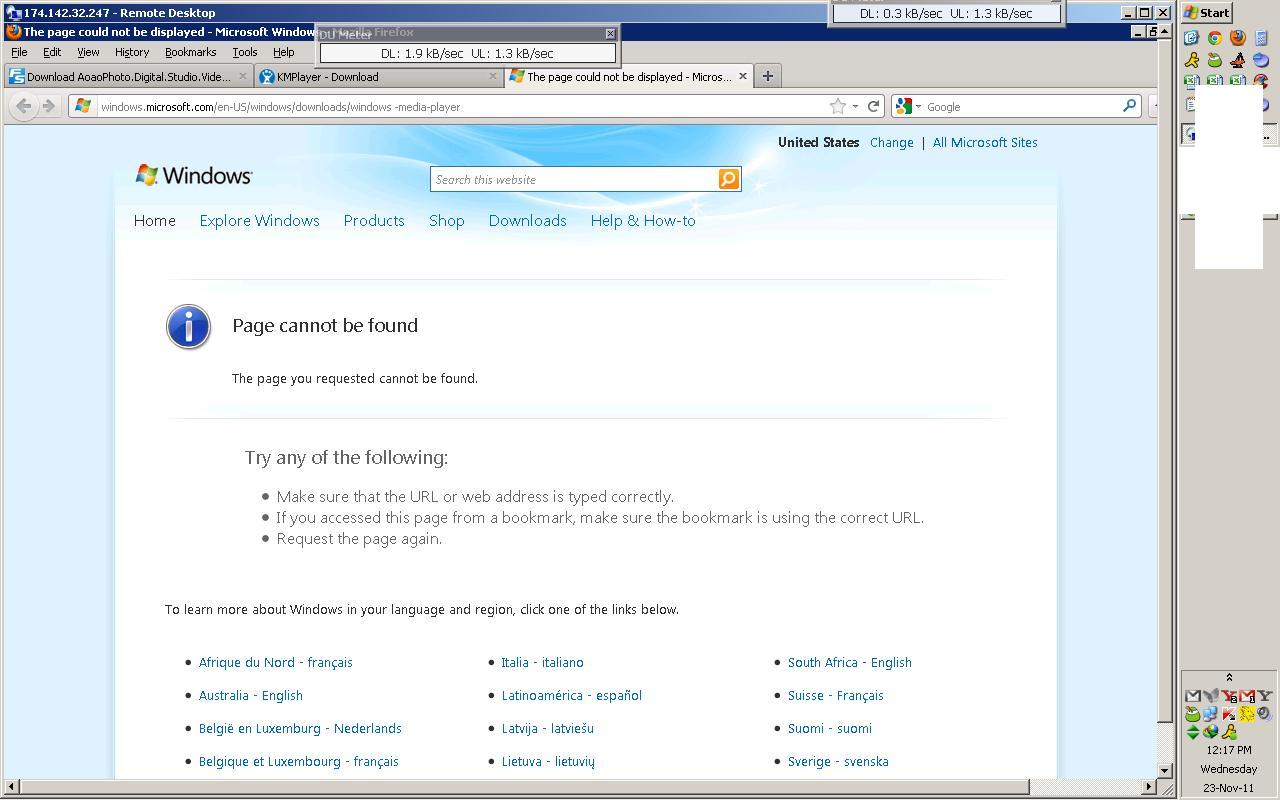Click the Start button
This screenshot has width=1280, height=800.
[x=1208, y=13]
